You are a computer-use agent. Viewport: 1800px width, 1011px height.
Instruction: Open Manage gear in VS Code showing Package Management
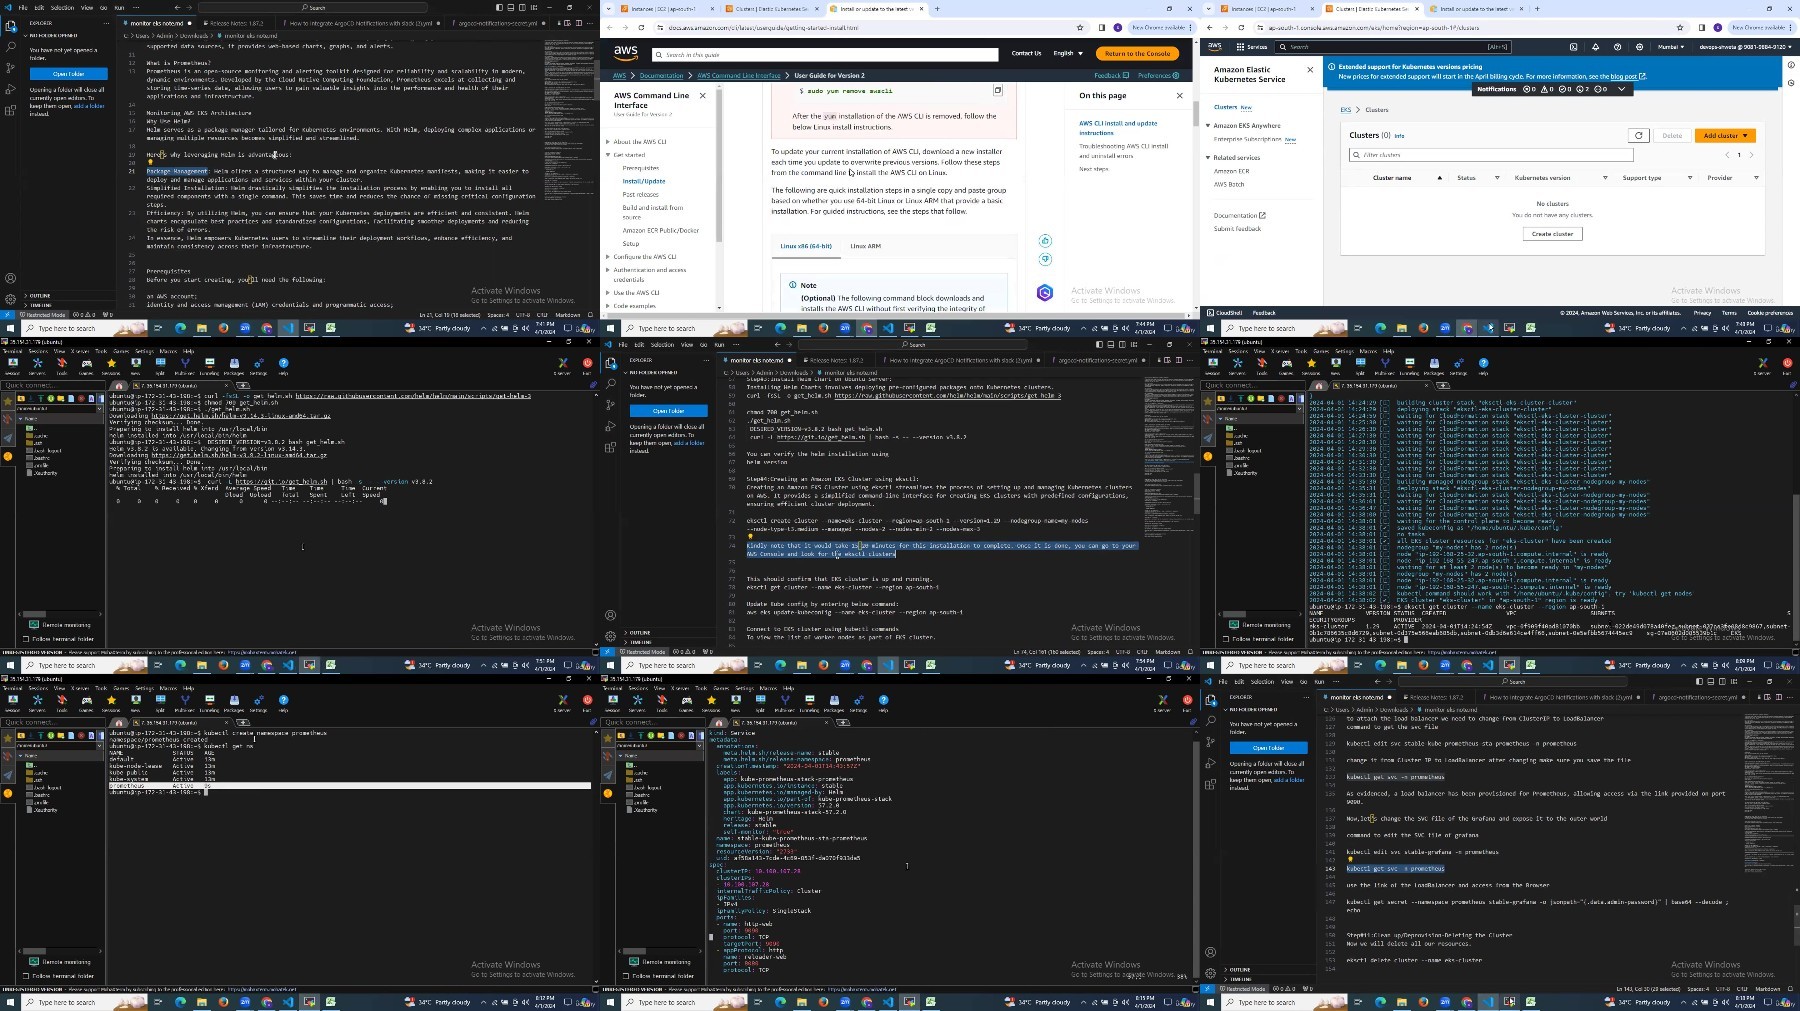(10, 298)
